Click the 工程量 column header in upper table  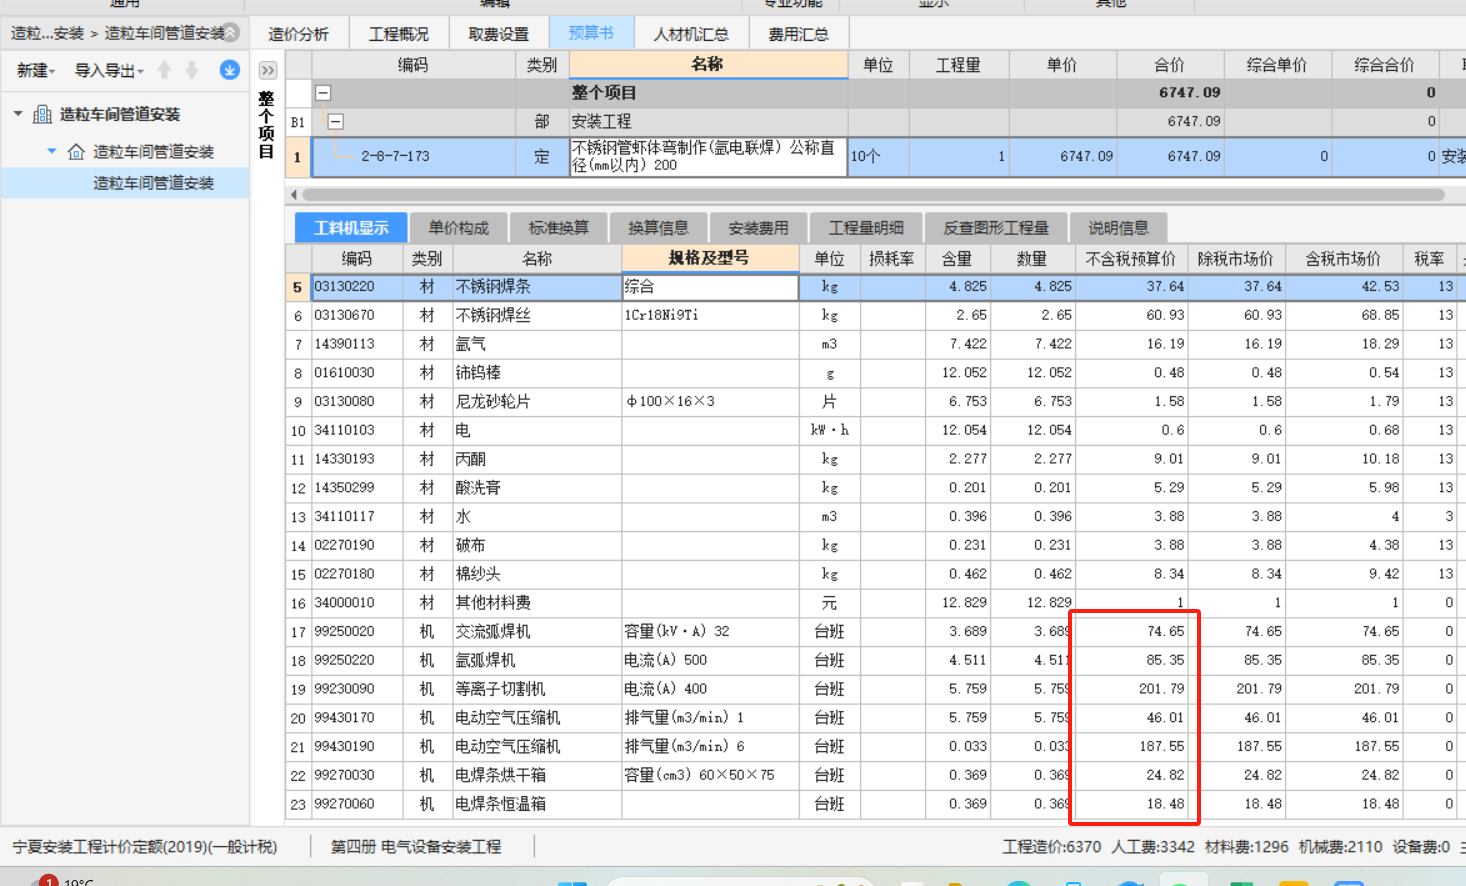[958, 65]
